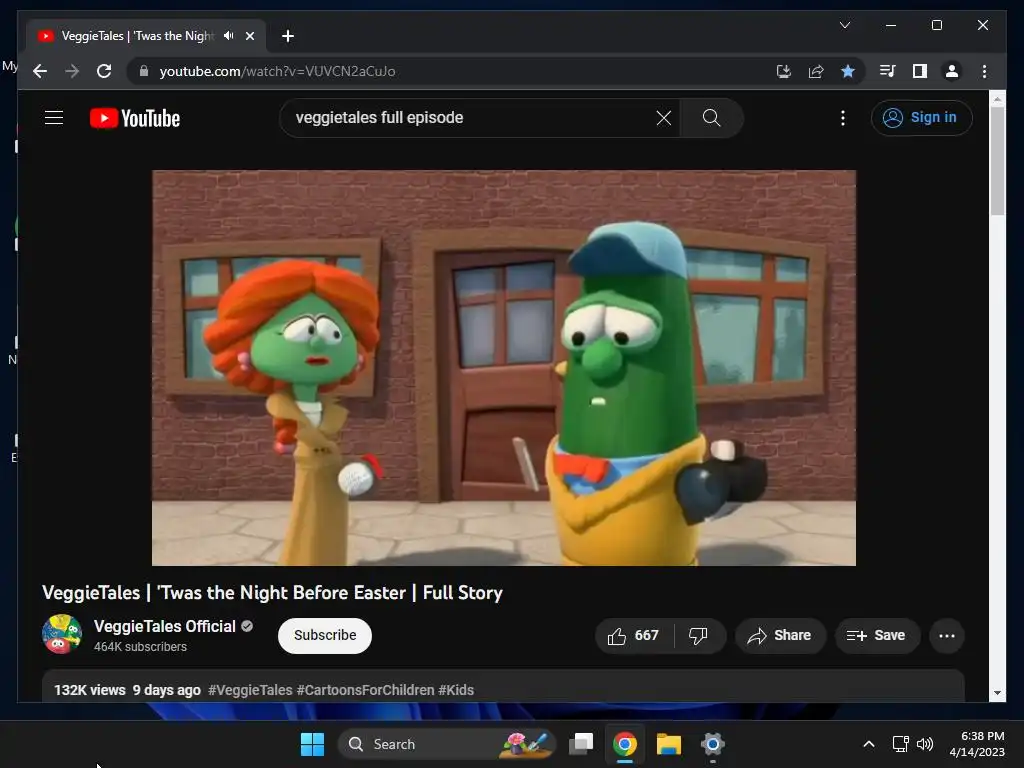The image size is (1024, 768).
Task: Click the taskbar Search box
Action: pos(447,744)
